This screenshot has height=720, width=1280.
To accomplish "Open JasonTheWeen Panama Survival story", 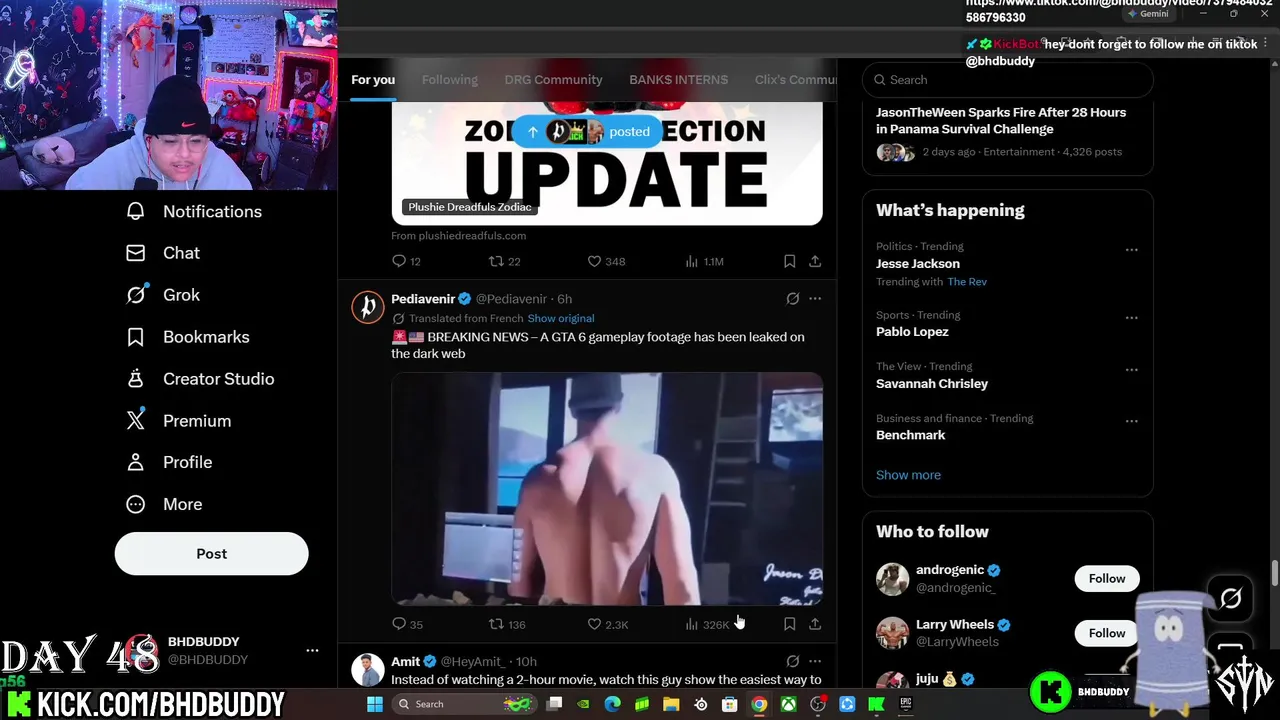I will [x=1008, y=131].
